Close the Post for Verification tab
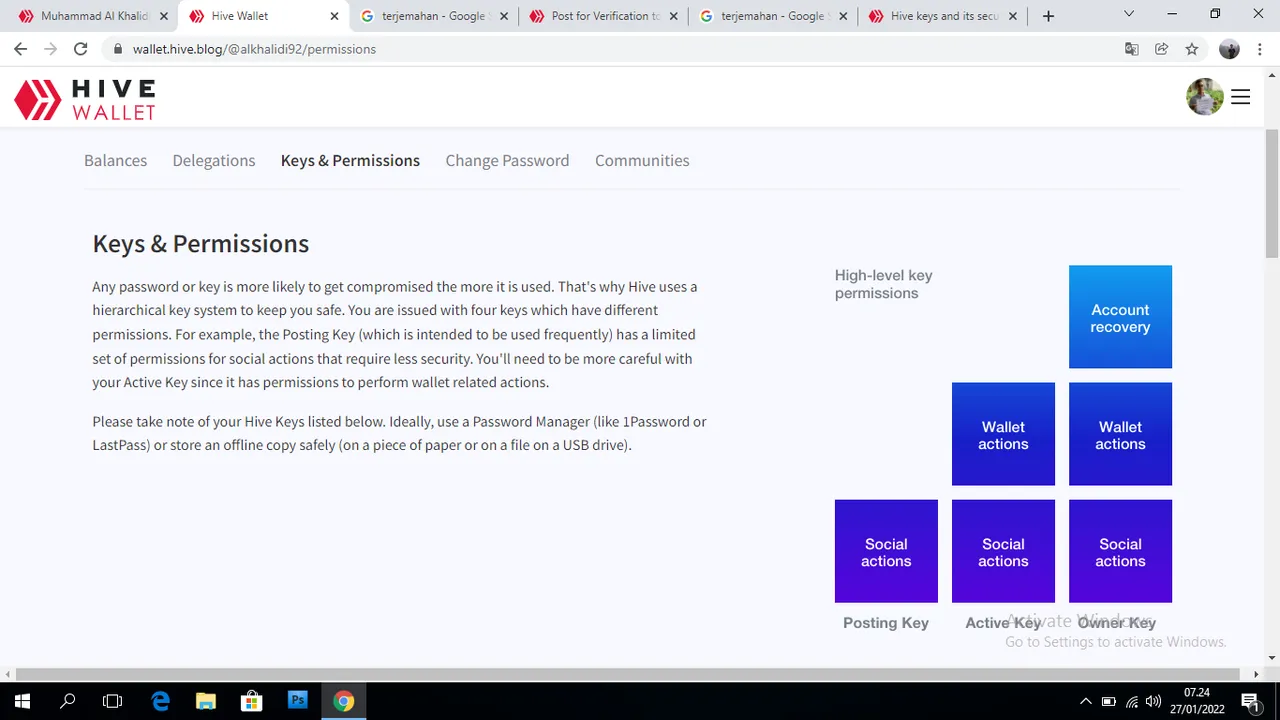Screen dimensions: 1280x720 [x=673, y=16]
